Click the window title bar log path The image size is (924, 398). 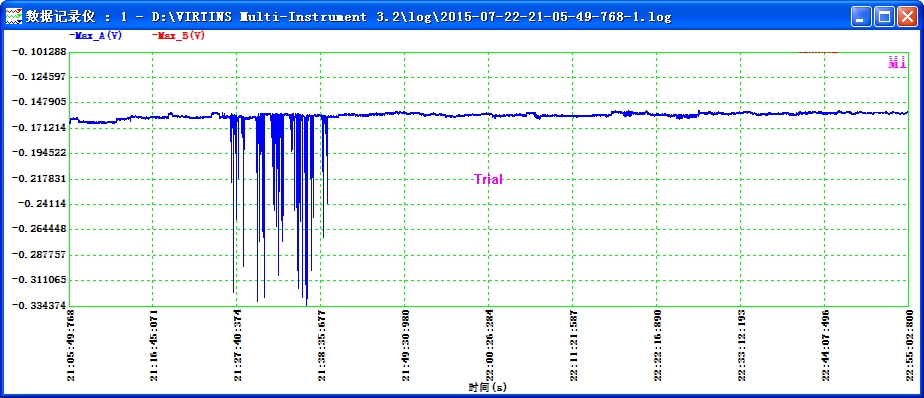411,17
